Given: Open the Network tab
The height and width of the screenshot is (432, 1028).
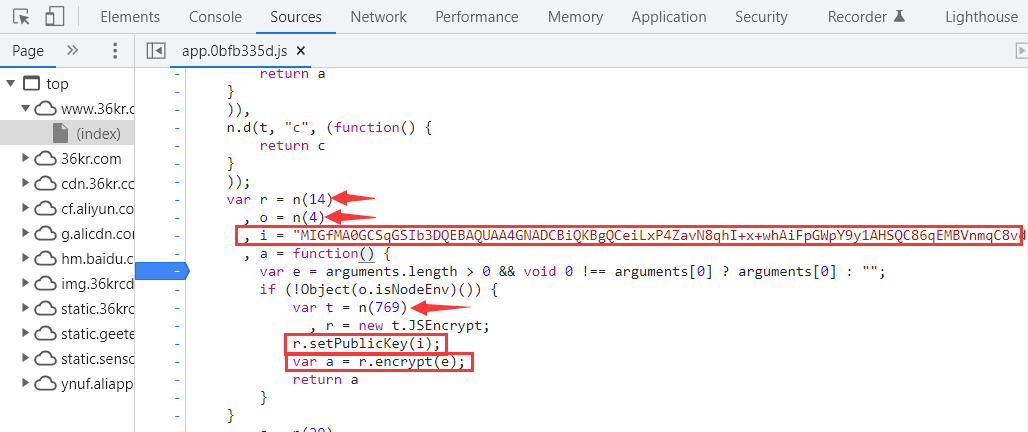Looking at the screenshot, I should pos(378,17).
